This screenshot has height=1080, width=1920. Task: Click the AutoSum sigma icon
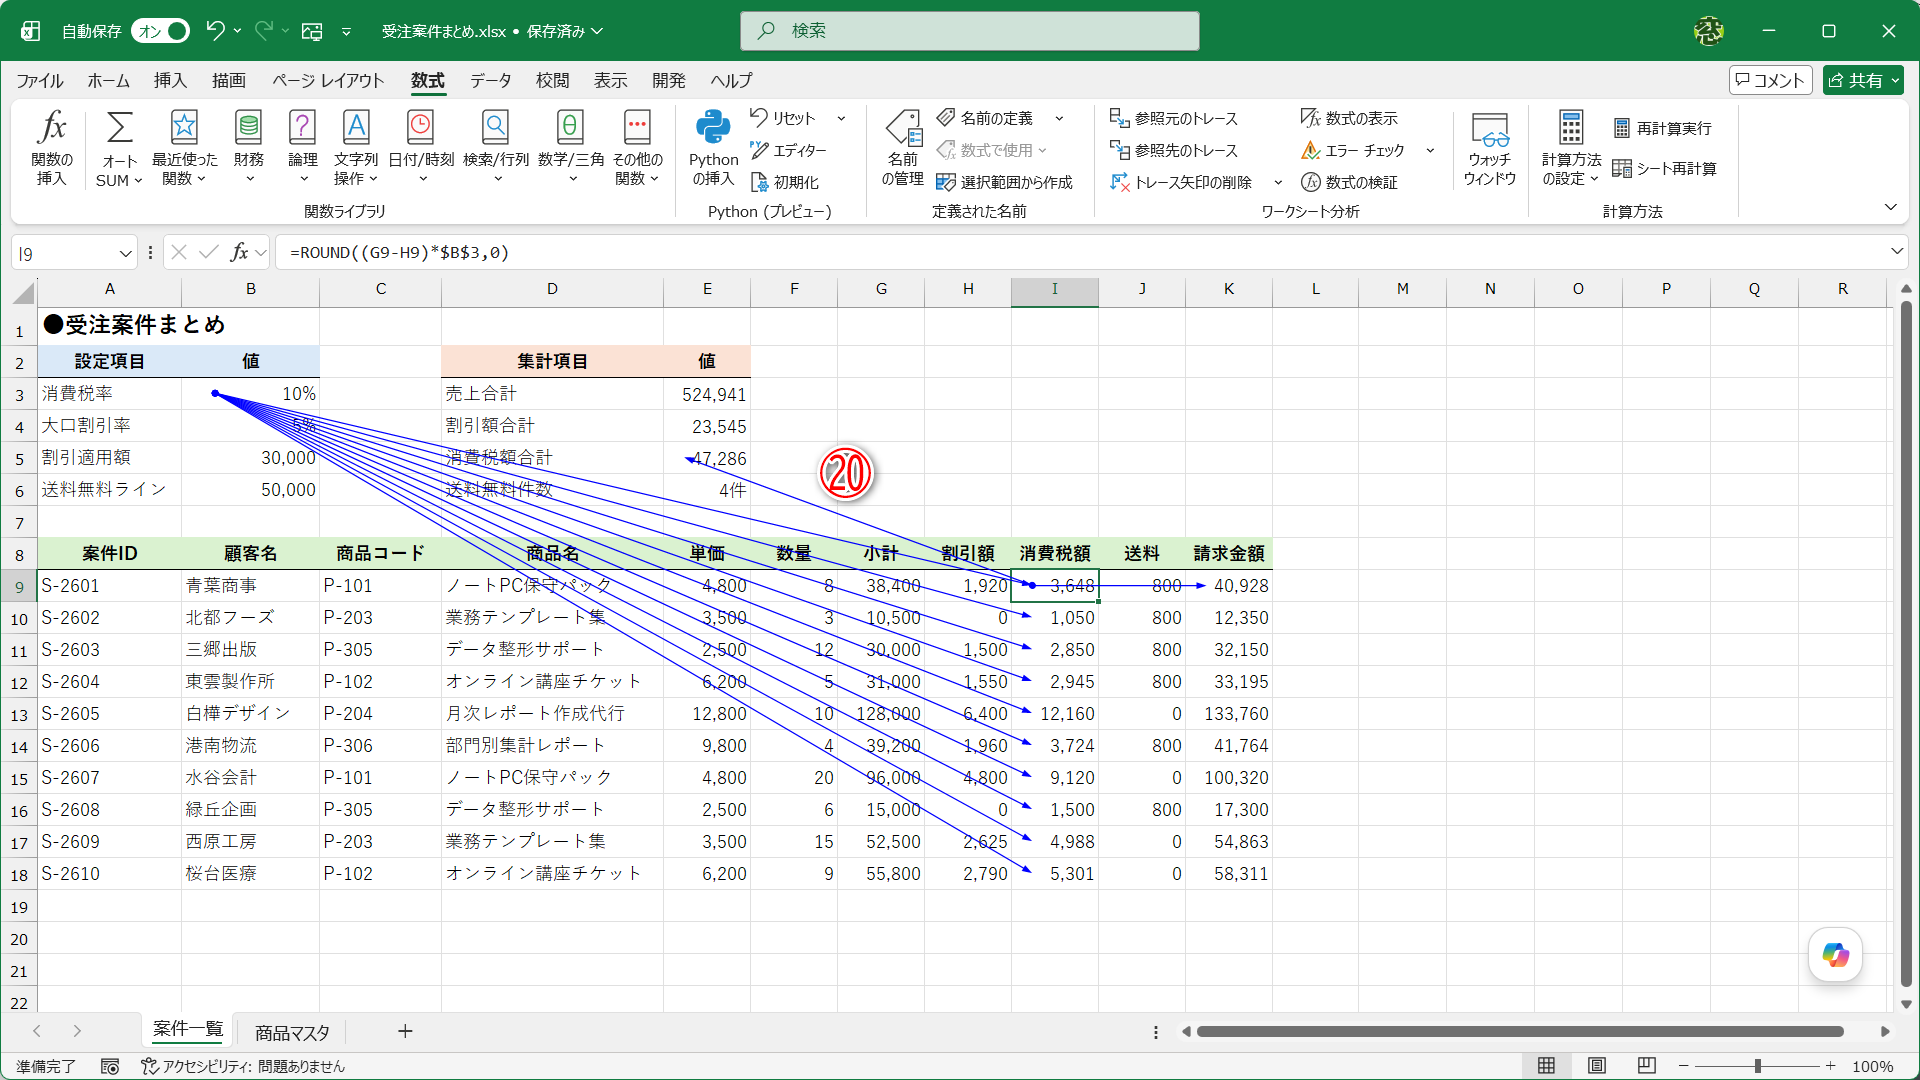[x=119, y=128]
